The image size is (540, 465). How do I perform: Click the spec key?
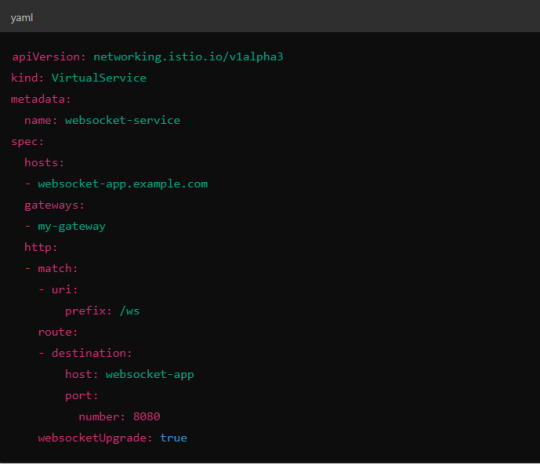coord(27,142)
